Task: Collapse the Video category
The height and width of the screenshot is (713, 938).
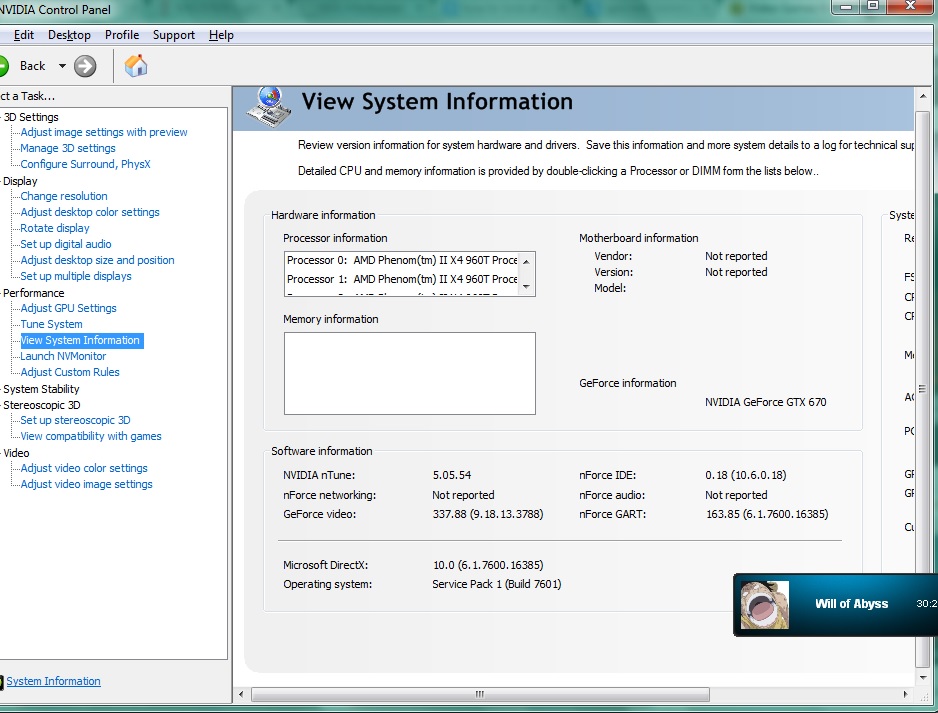Action: [x=16, y=453]
